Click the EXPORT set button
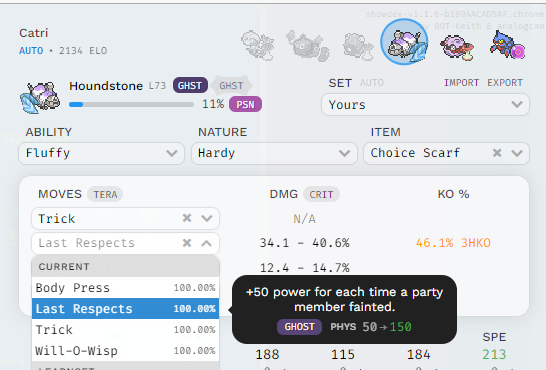 505,83
